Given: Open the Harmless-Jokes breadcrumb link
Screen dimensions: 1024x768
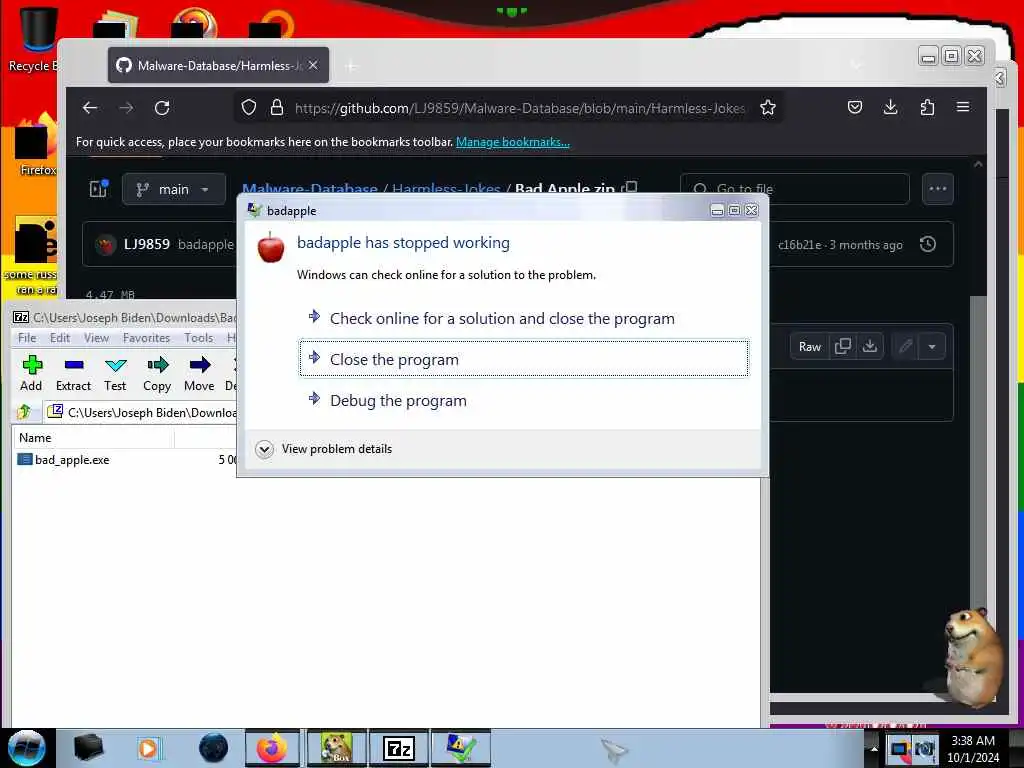Looking at the screenshot, I should [446, 189].
